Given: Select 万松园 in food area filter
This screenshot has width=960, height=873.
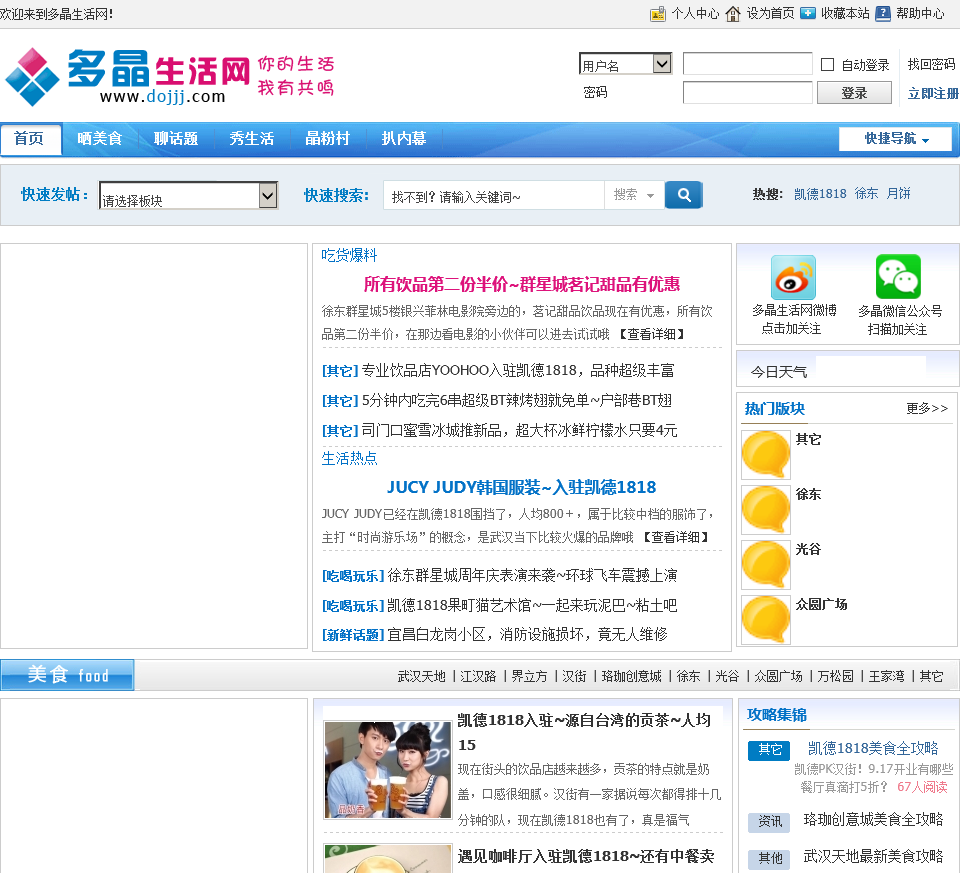Looking at the screenshot, I should coord(835,676).
